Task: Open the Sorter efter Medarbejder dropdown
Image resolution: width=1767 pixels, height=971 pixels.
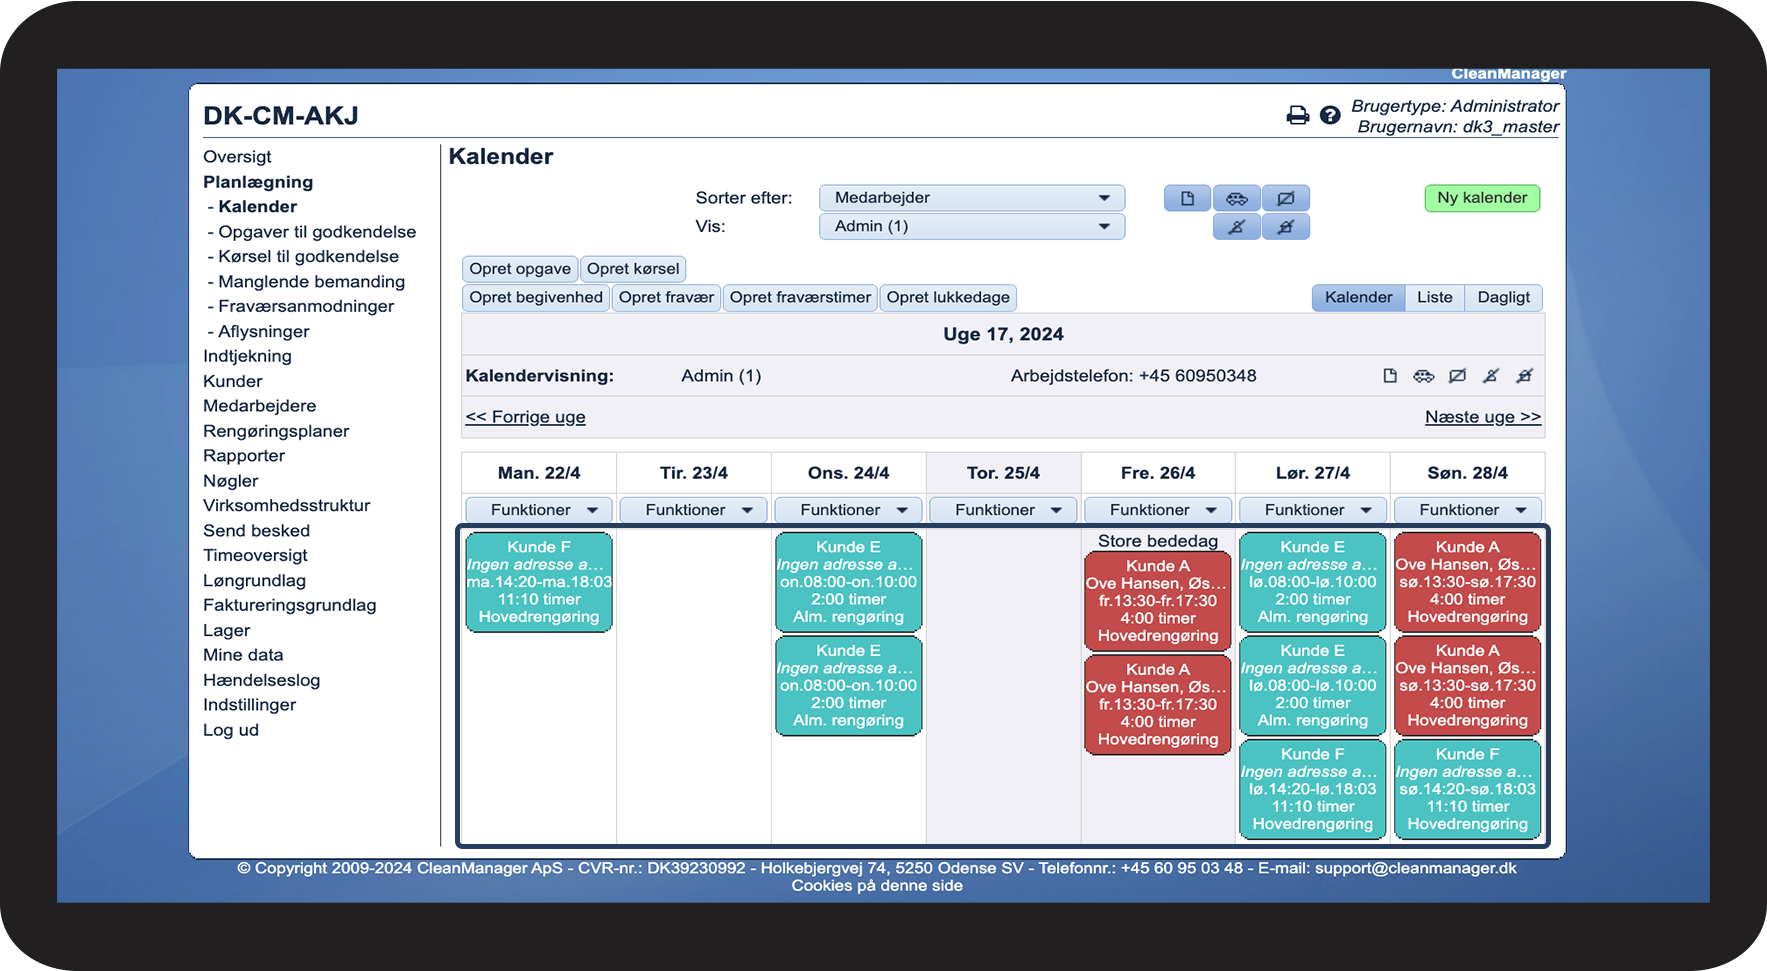Action: 972,198
